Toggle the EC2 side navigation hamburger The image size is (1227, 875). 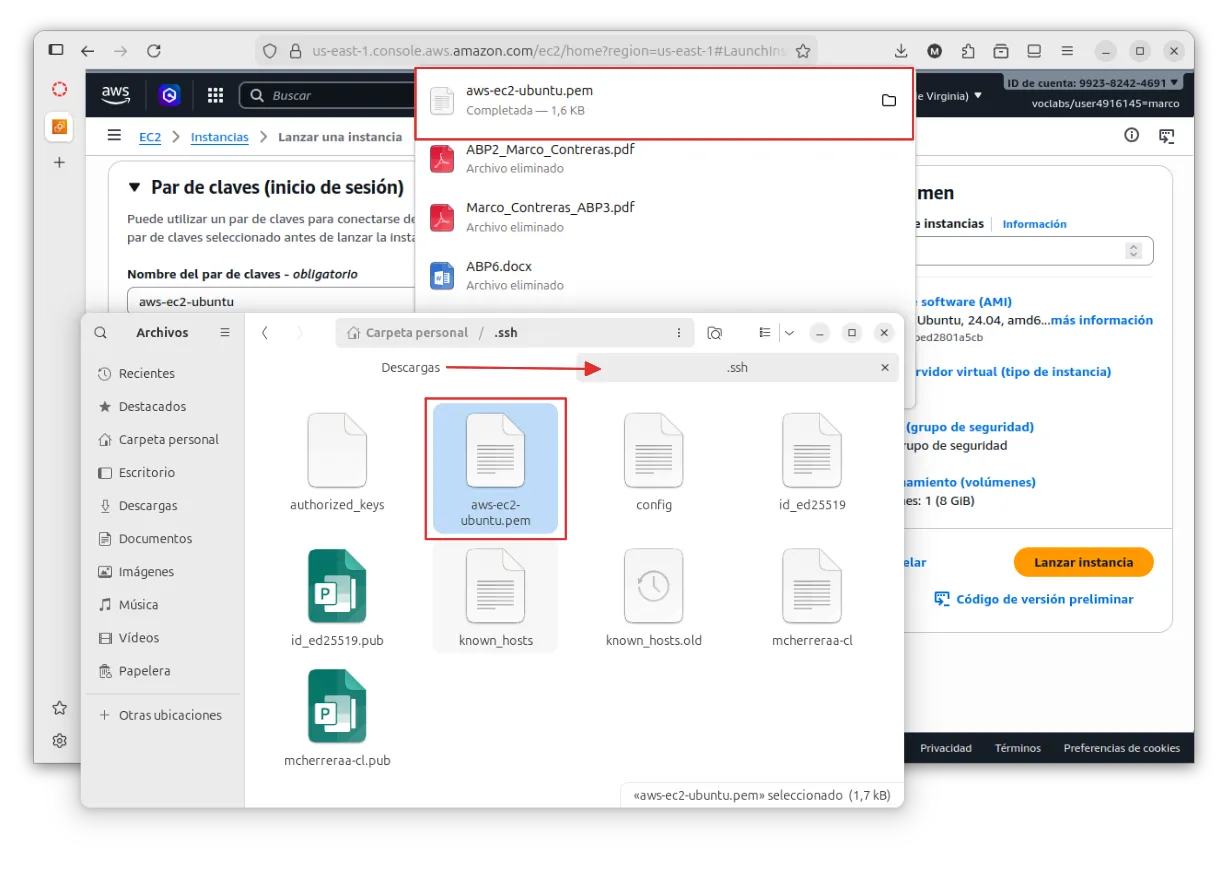(x=114, y=136)
